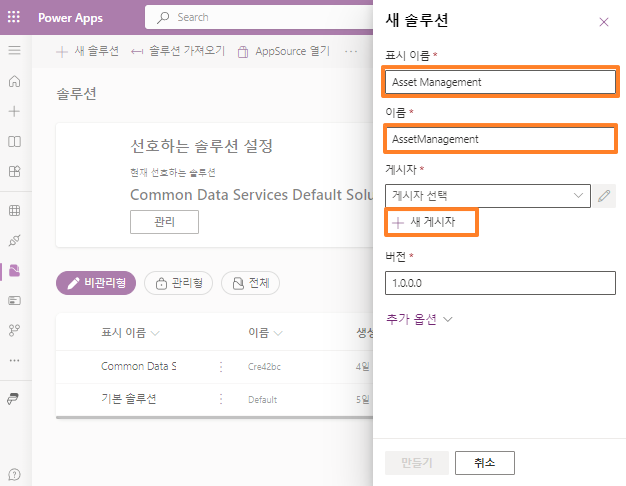Go to Home in left sidebar
The height and width of the screenshot is (486, 626).
14,81
